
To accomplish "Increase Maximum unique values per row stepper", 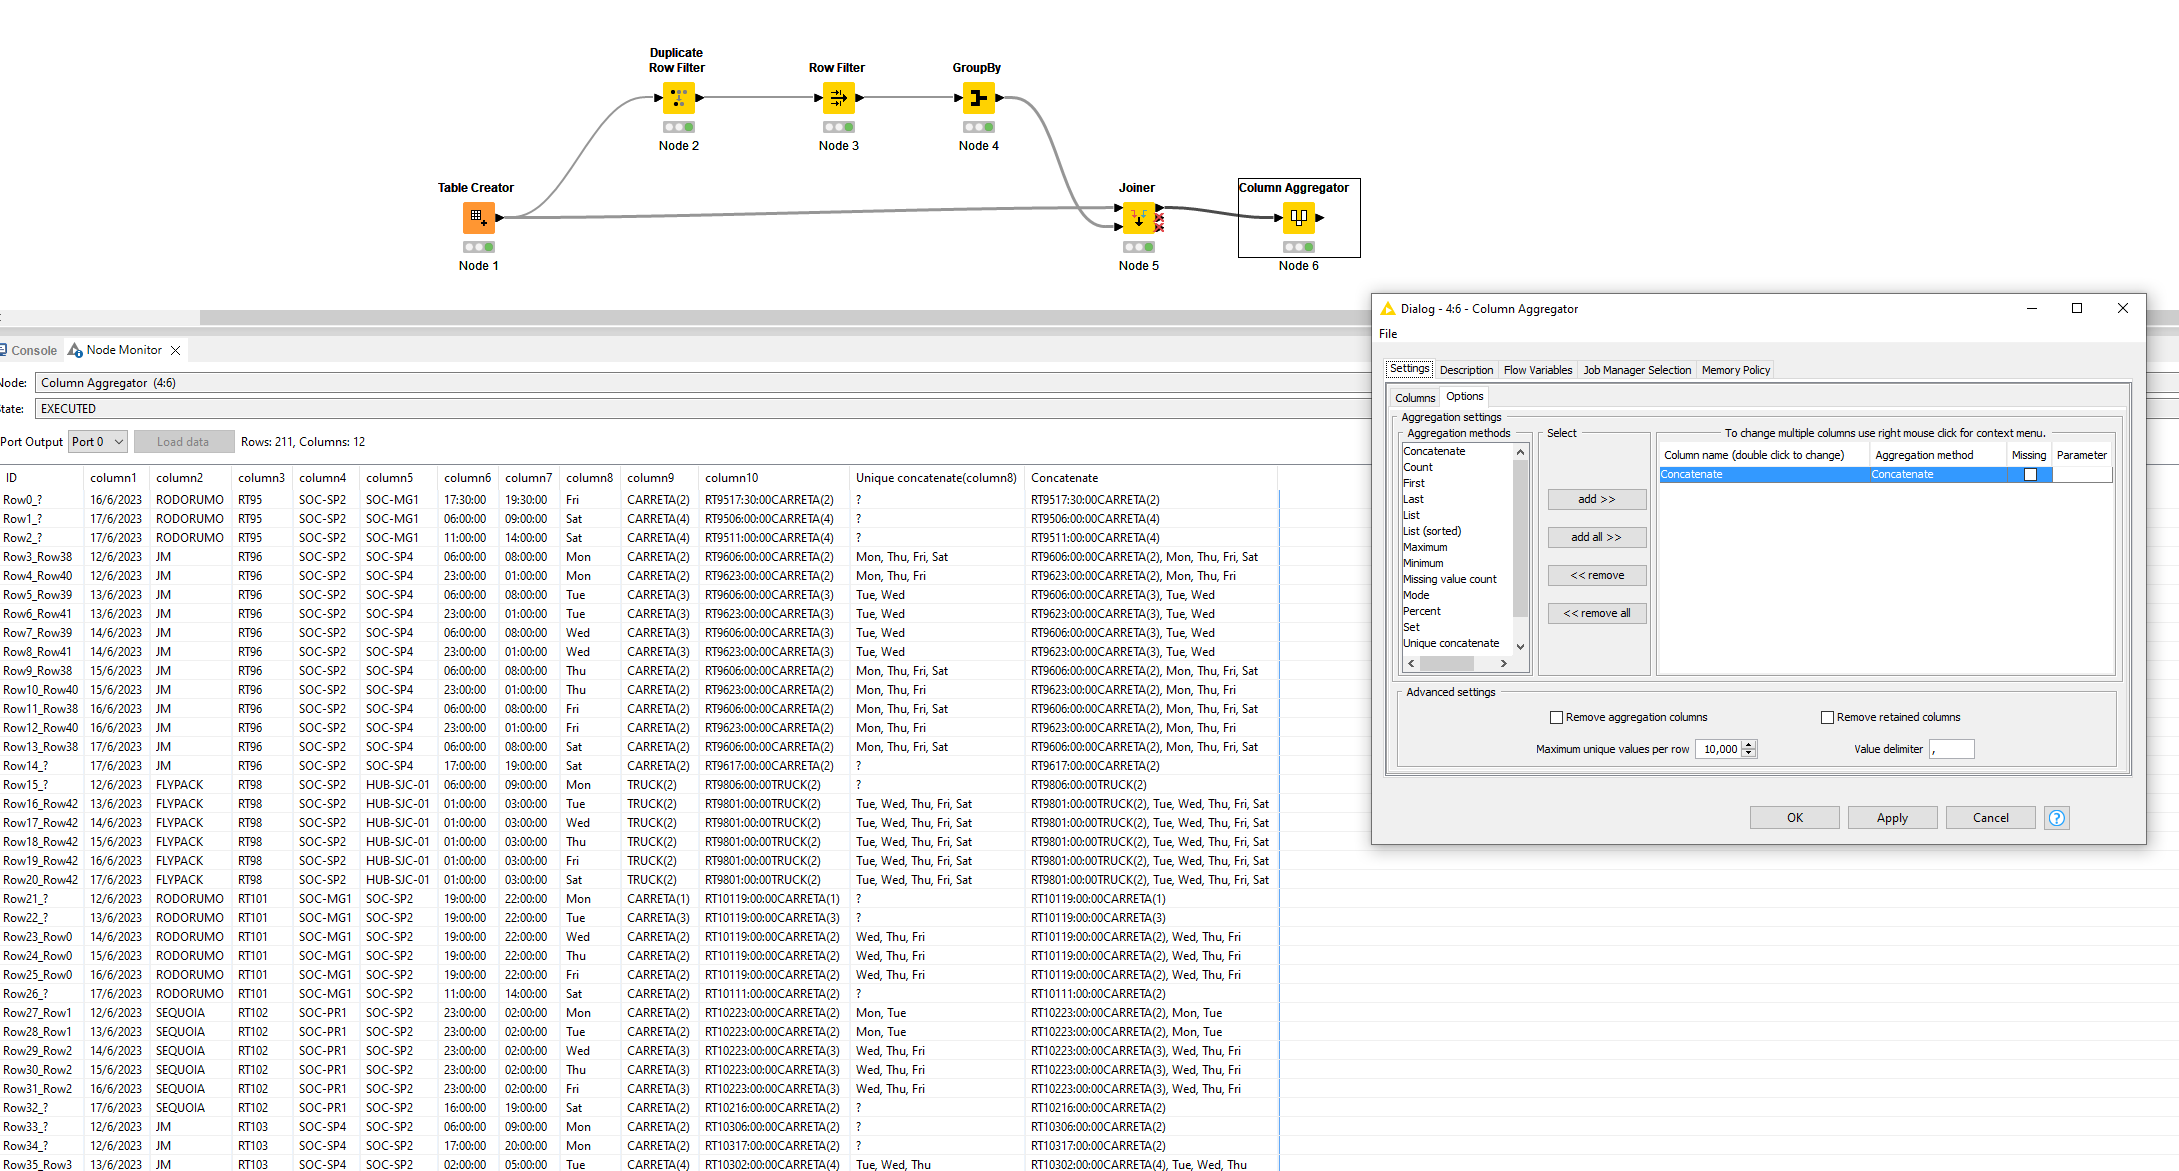I will coord(1749,745).
